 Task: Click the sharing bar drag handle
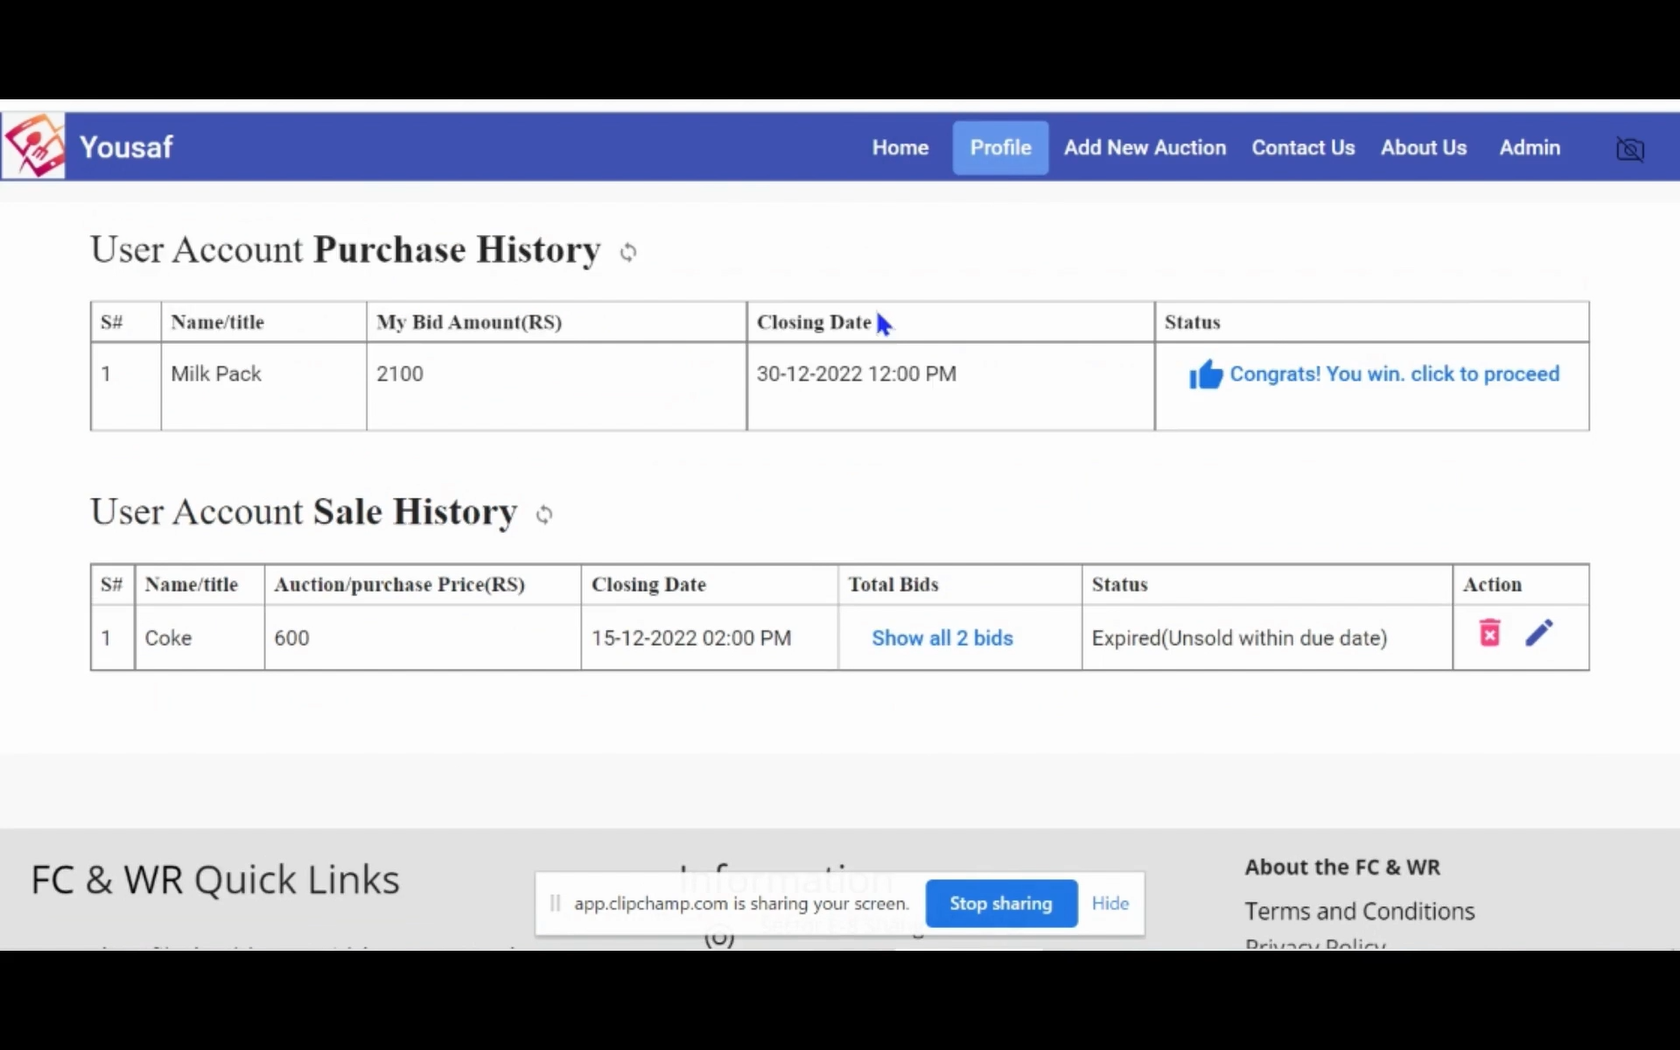point(555,904)
